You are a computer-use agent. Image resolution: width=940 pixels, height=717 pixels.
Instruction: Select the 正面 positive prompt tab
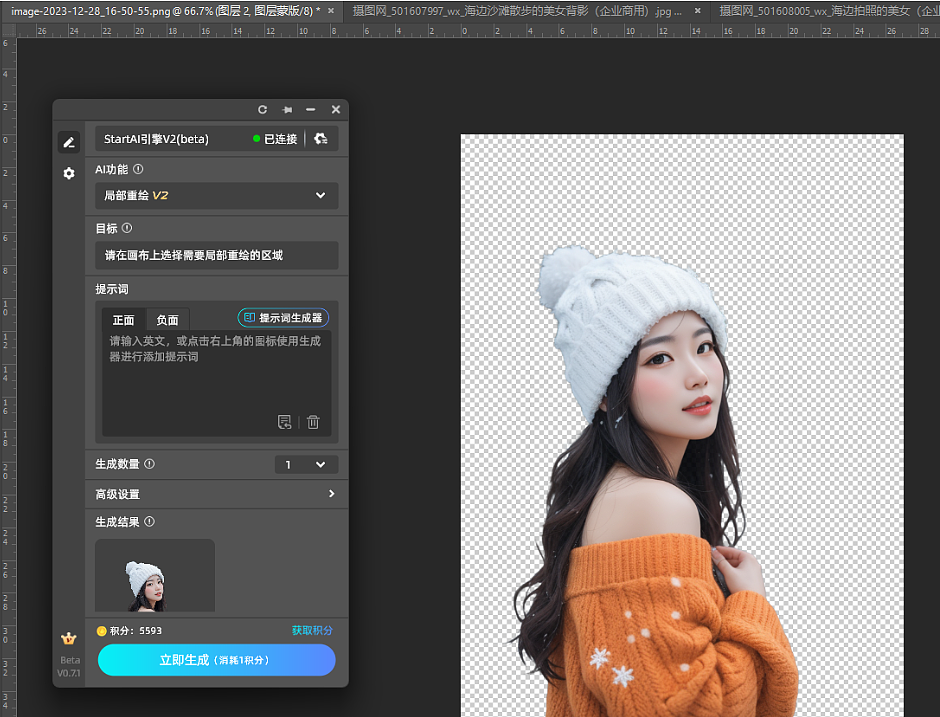pos(122,319)
